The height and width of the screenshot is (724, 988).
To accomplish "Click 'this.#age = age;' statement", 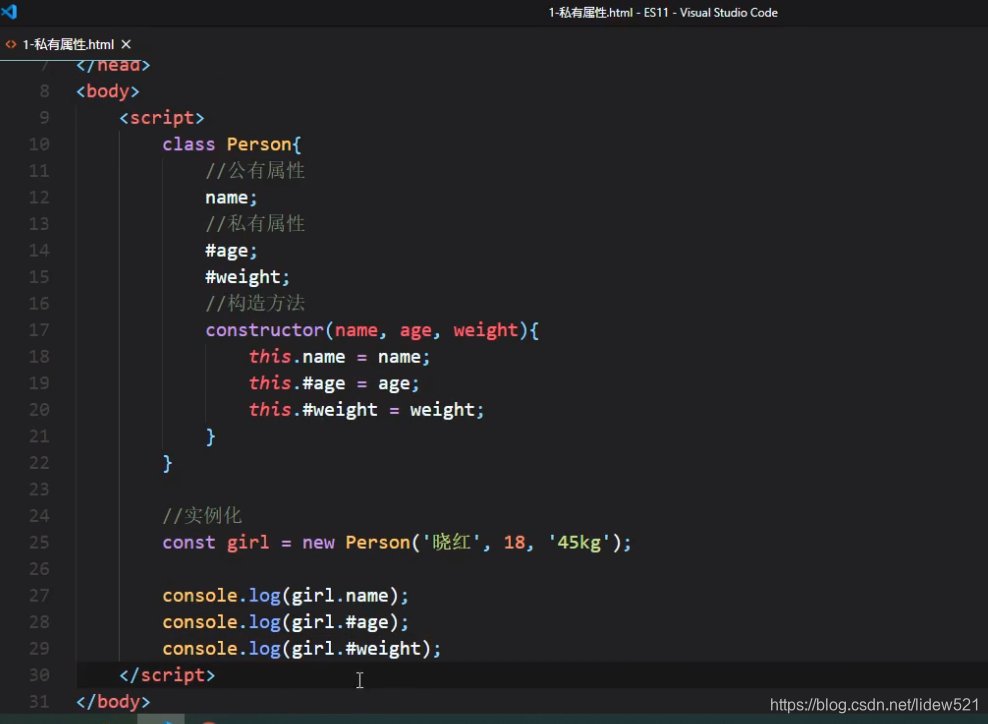I will [x=334, y=383].
